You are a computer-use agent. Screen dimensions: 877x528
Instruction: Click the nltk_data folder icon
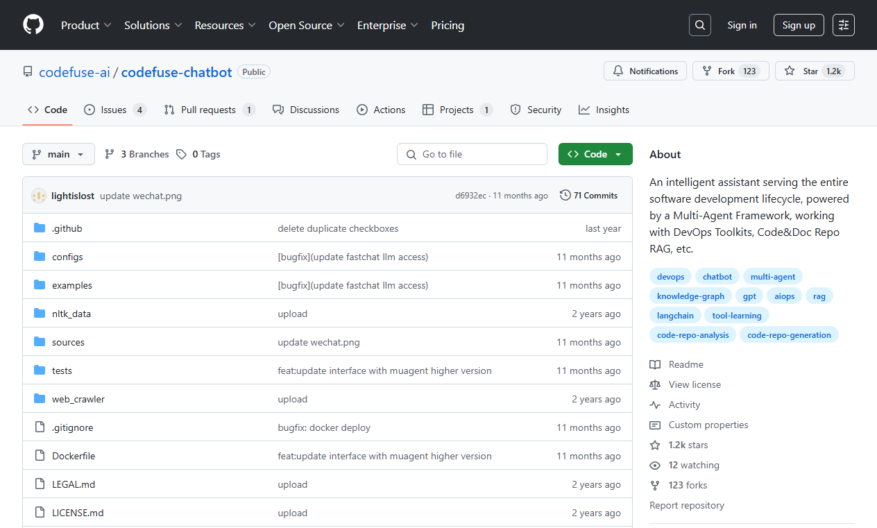click(x=39, y=313)
